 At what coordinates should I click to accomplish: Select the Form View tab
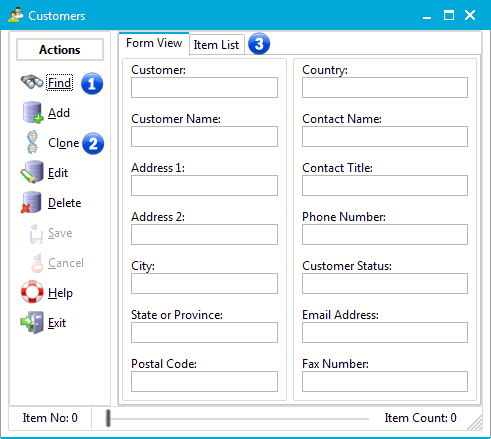154,43
